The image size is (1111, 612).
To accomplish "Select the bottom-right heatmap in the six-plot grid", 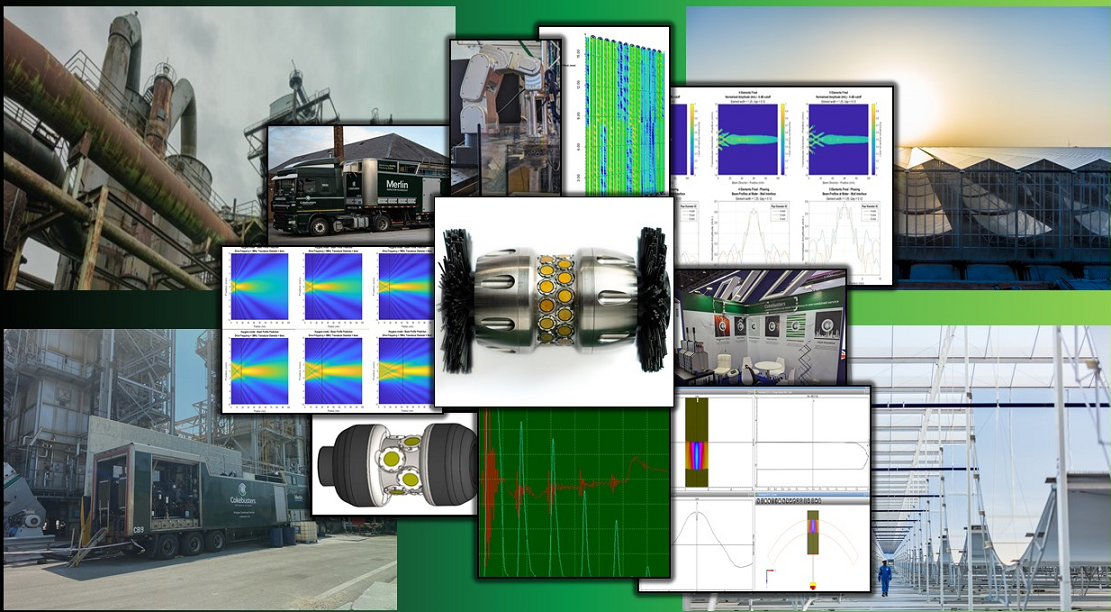I will (x=403, y=370).
